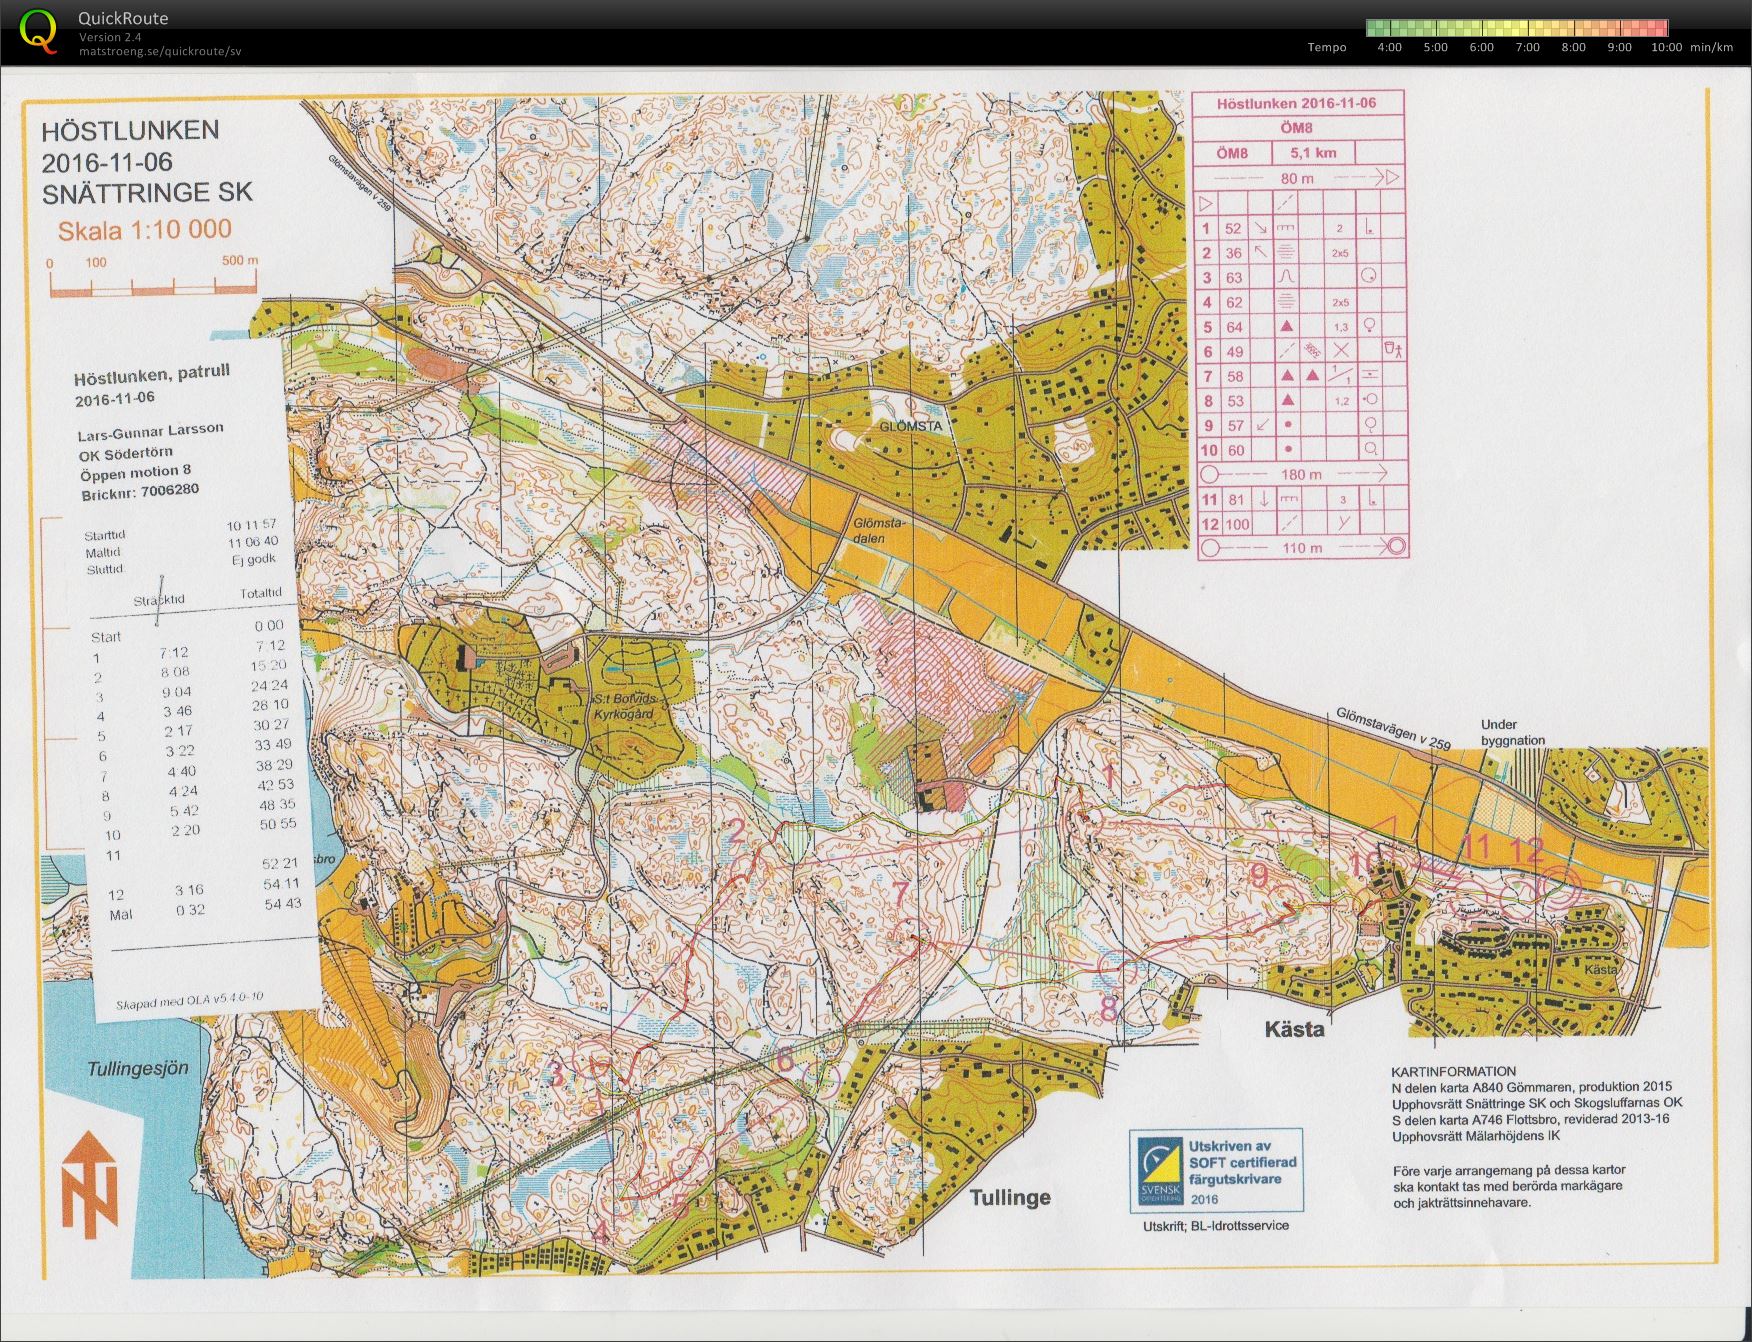The height and width of the screenshot is (1342, 1752).
Task: Click the Höstlunken 2016-11-06 description header
Action: 1296,103
